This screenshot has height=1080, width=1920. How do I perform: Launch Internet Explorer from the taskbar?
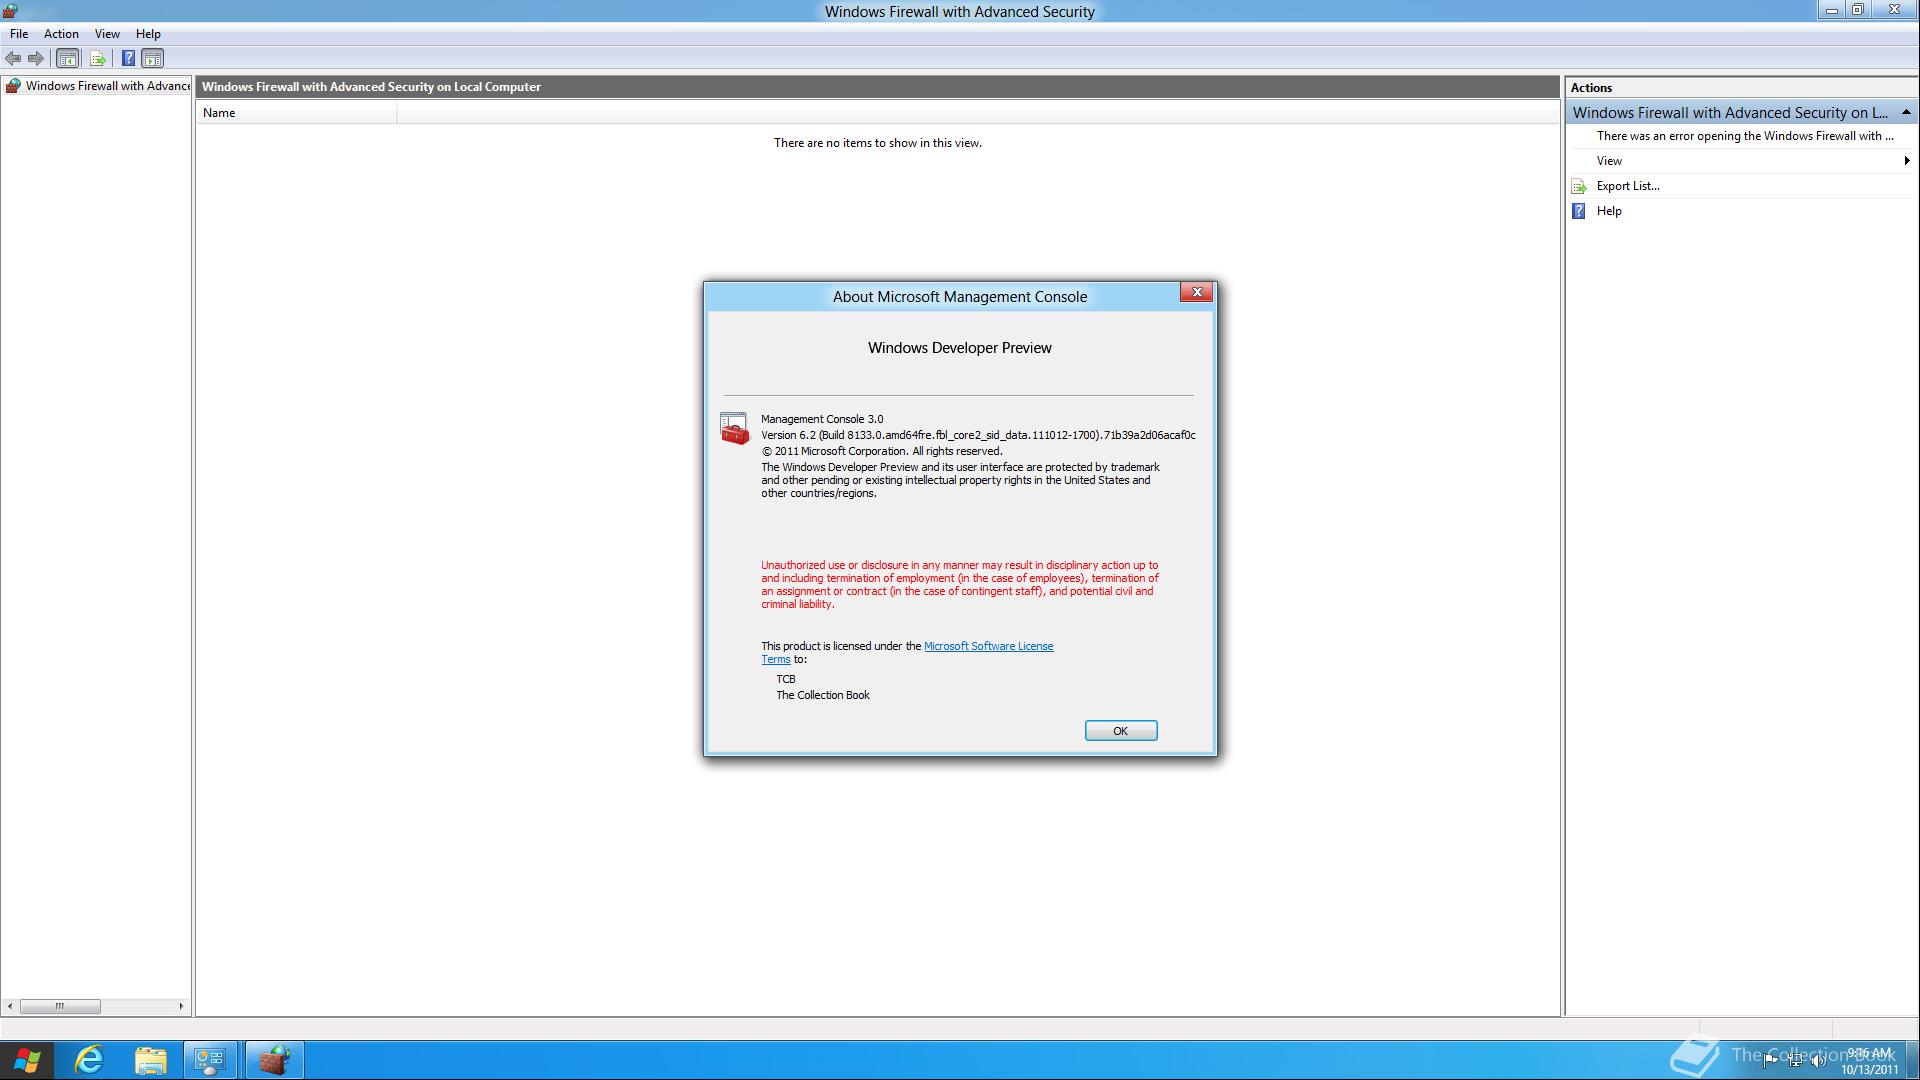tap(89, 1060)
